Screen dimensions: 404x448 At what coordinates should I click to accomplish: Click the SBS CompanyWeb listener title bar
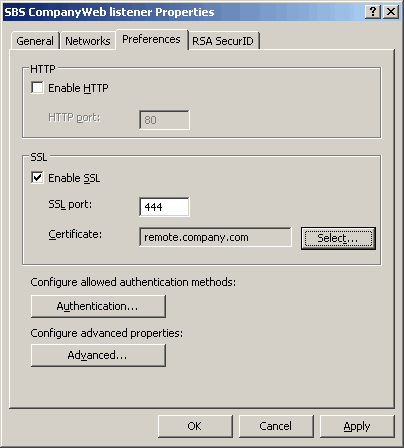183,12
